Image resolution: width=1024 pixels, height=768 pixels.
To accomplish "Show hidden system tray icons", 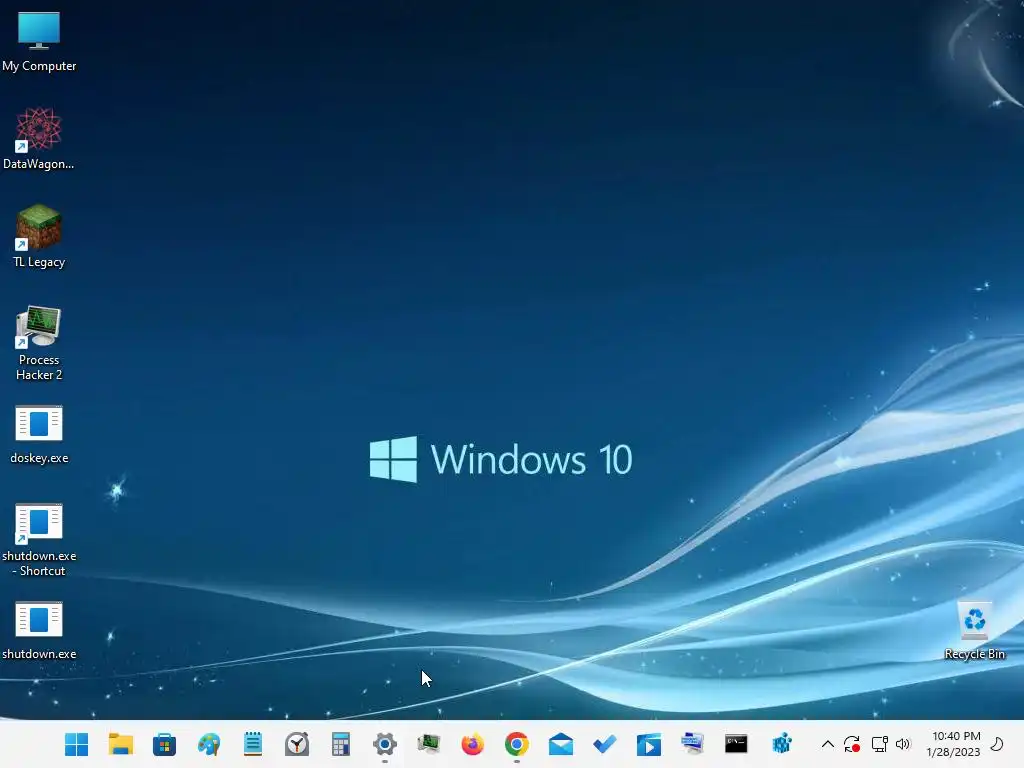I will coord(827,744).
